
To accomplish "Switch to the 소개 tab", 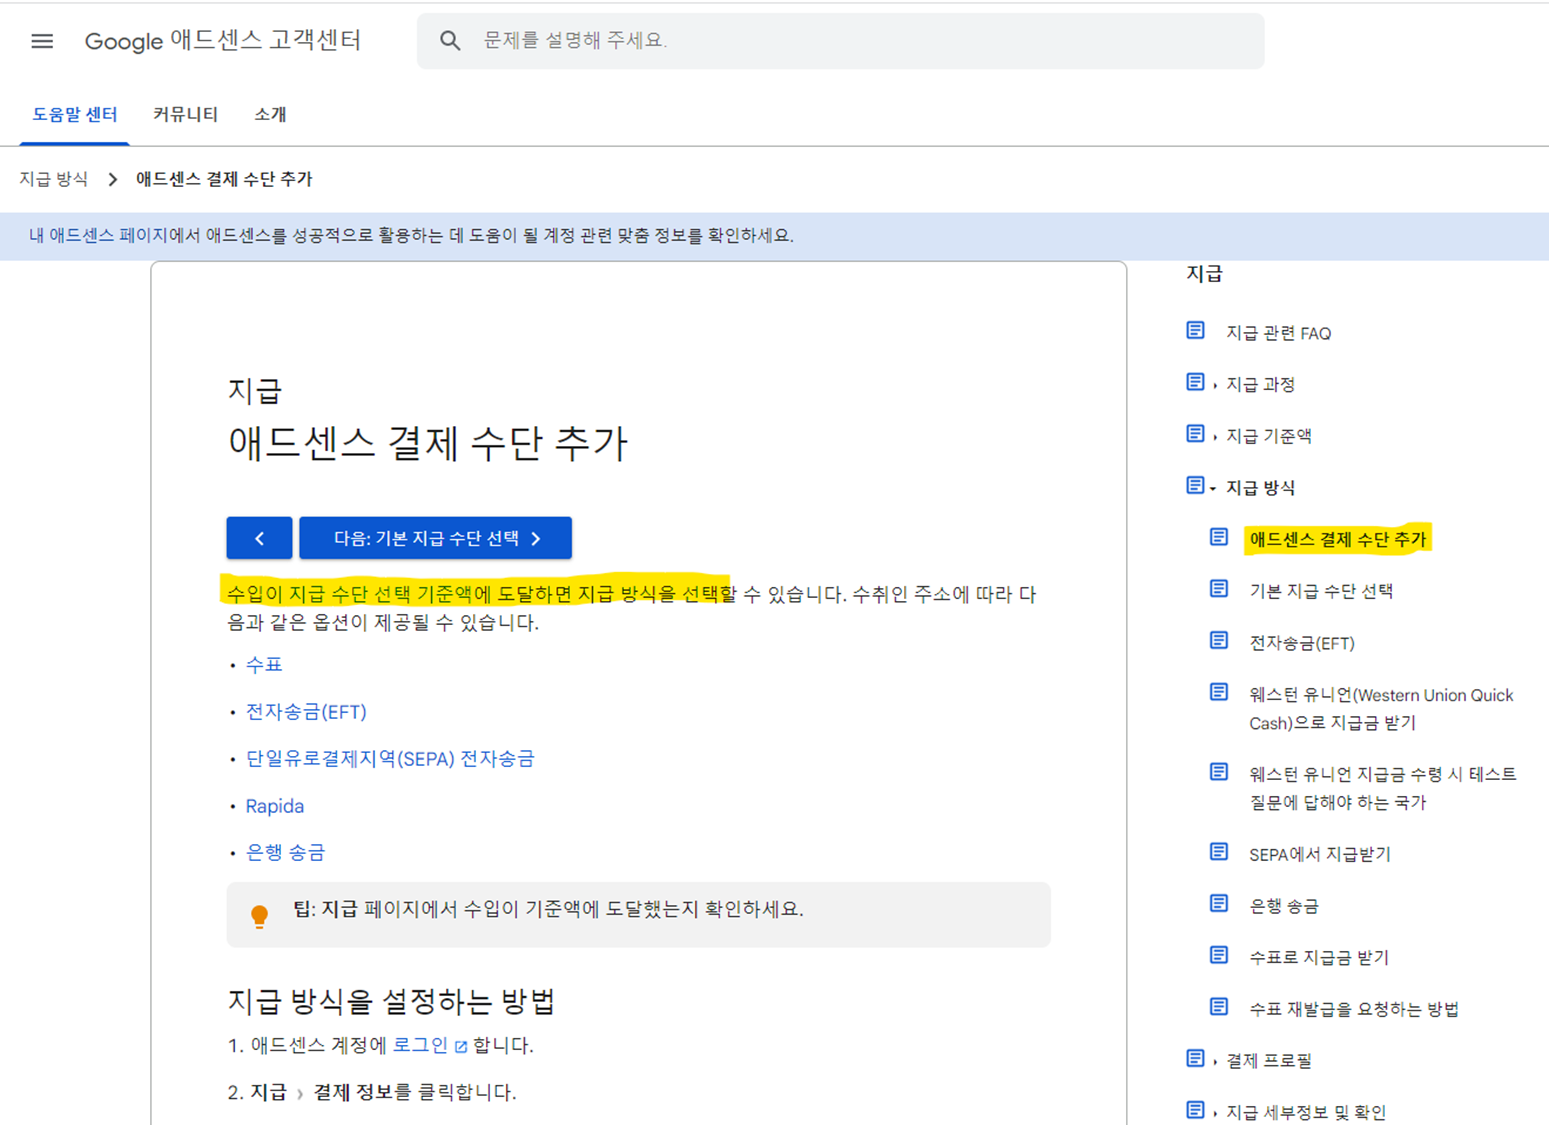I will click(270, 114).
